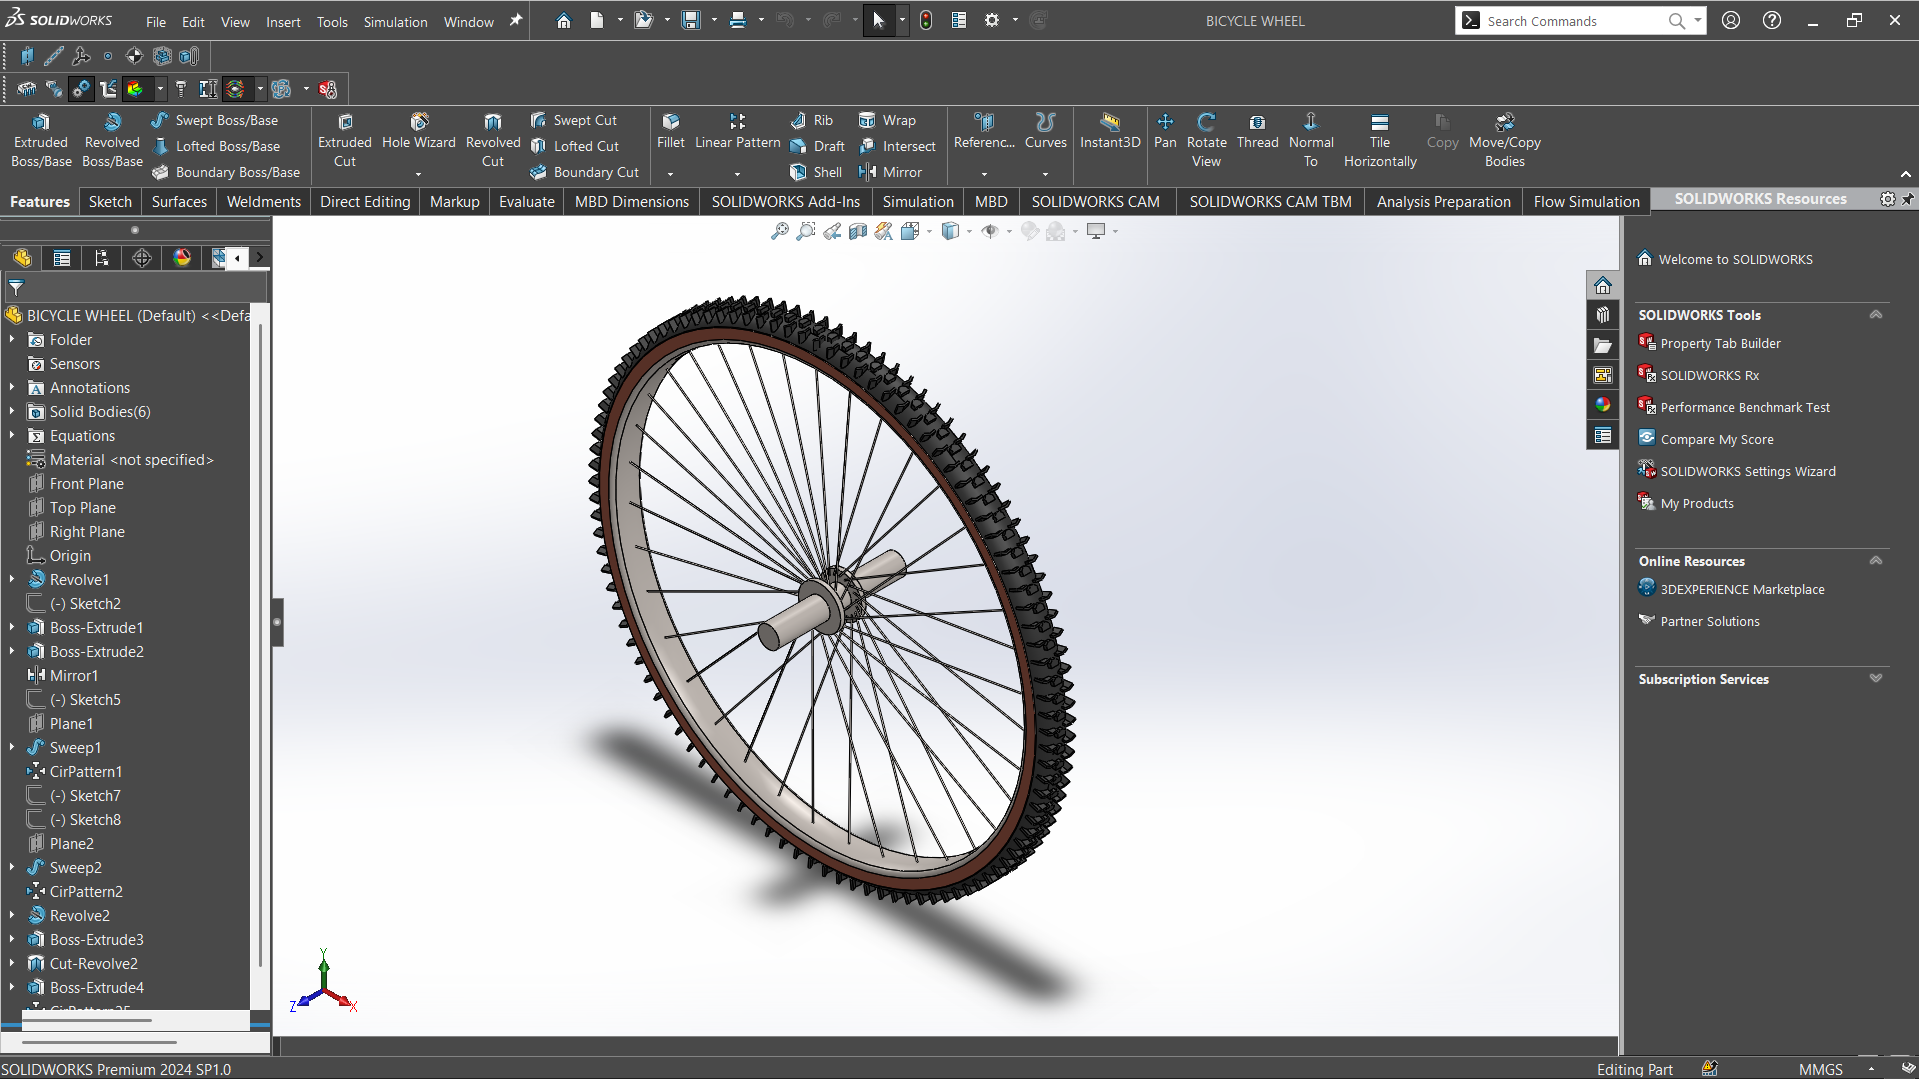Activate the Zoom to Fit icon
1919x1079 pixels.
[x=780, y=232]
